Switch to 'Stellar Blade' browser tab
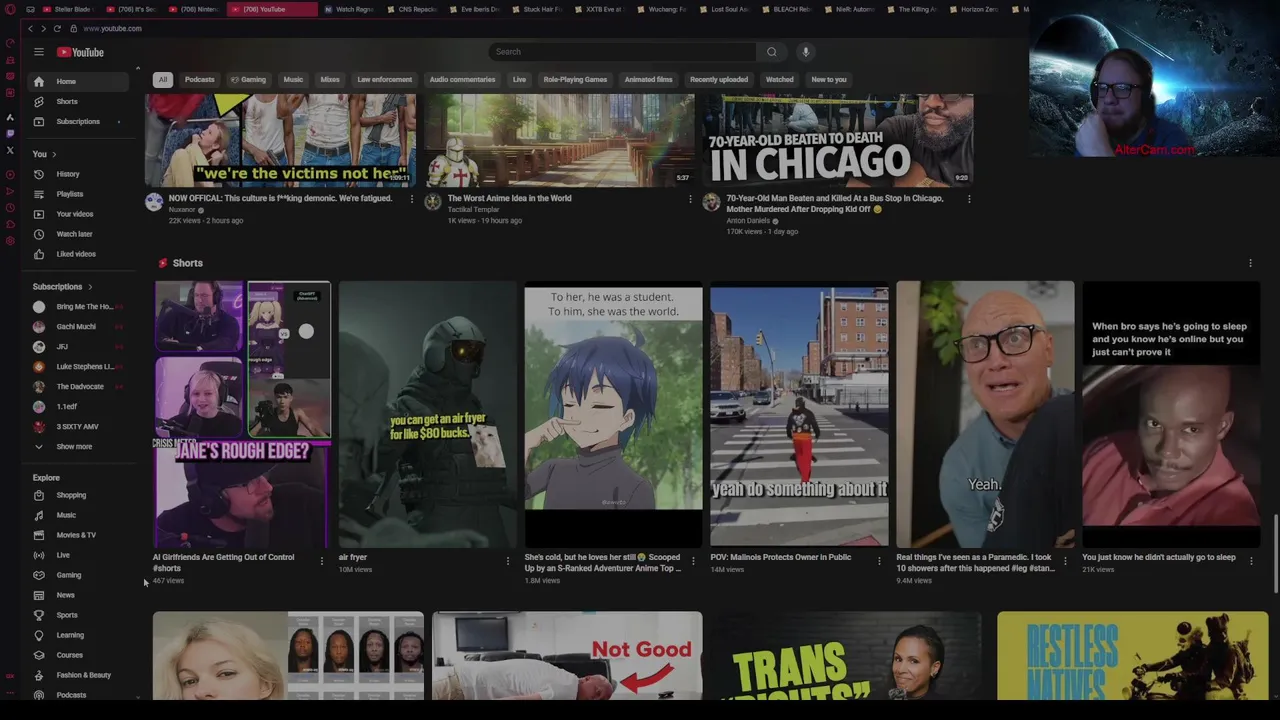This screenshot has height=720, width=1280. pos(68,9)
